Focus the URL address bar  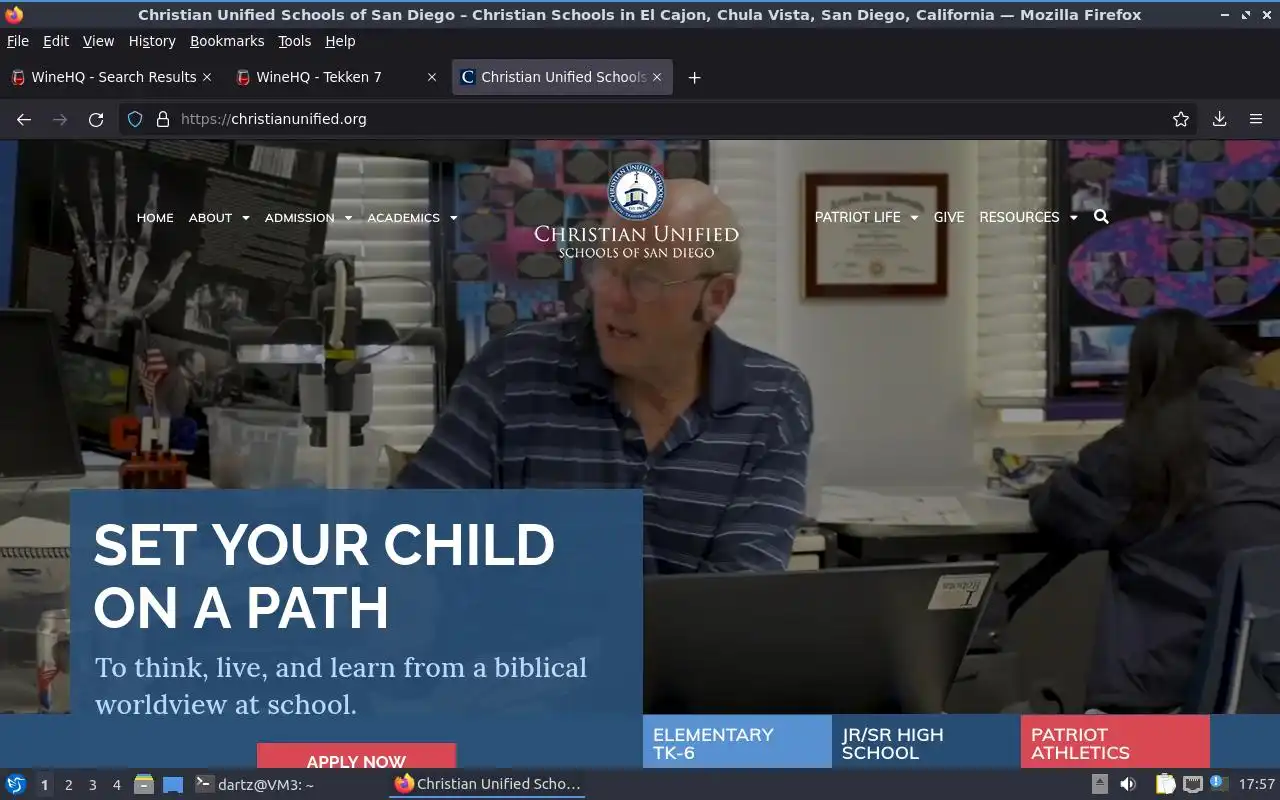point(660,119)
